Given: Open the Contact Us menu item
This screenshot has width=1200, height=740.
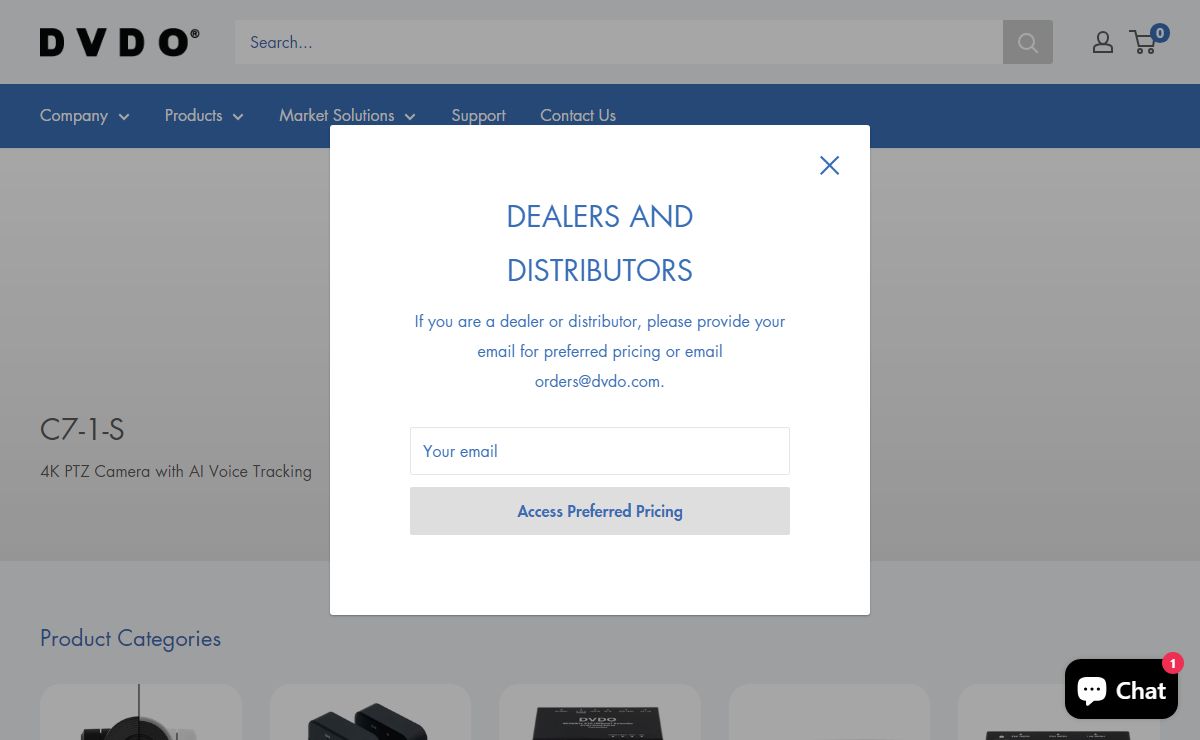Looking at the screenshot, I should tap(578, 116).
